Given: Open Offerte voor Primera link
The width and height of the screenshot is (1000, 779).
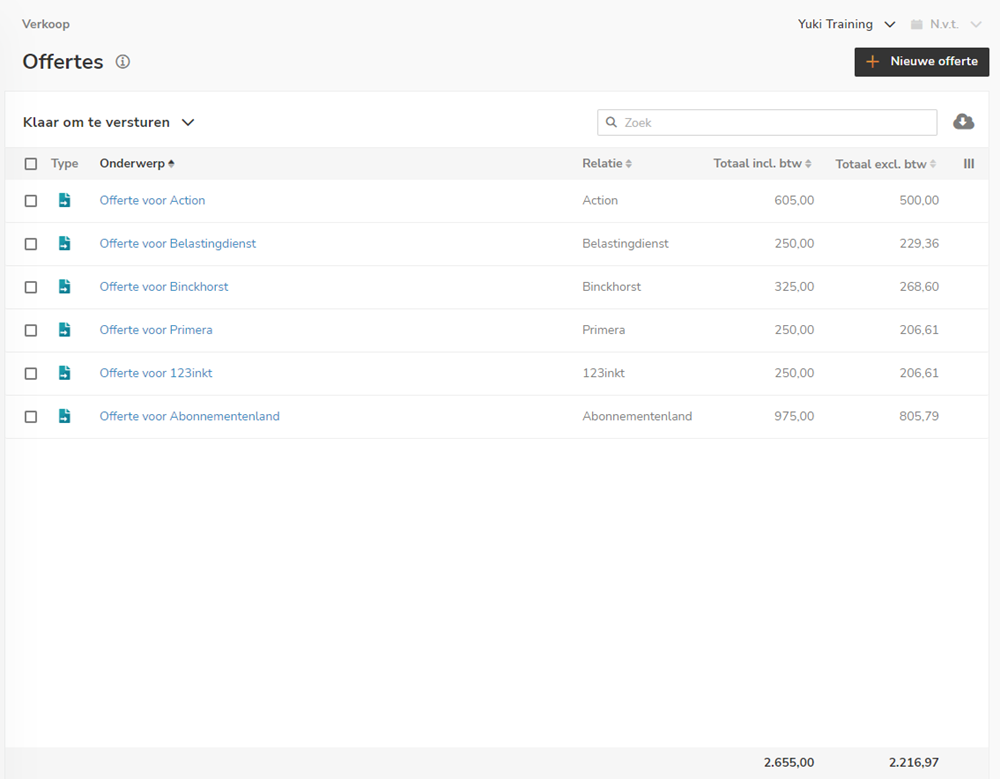Looking at the screenshot, I should (156, 330).
